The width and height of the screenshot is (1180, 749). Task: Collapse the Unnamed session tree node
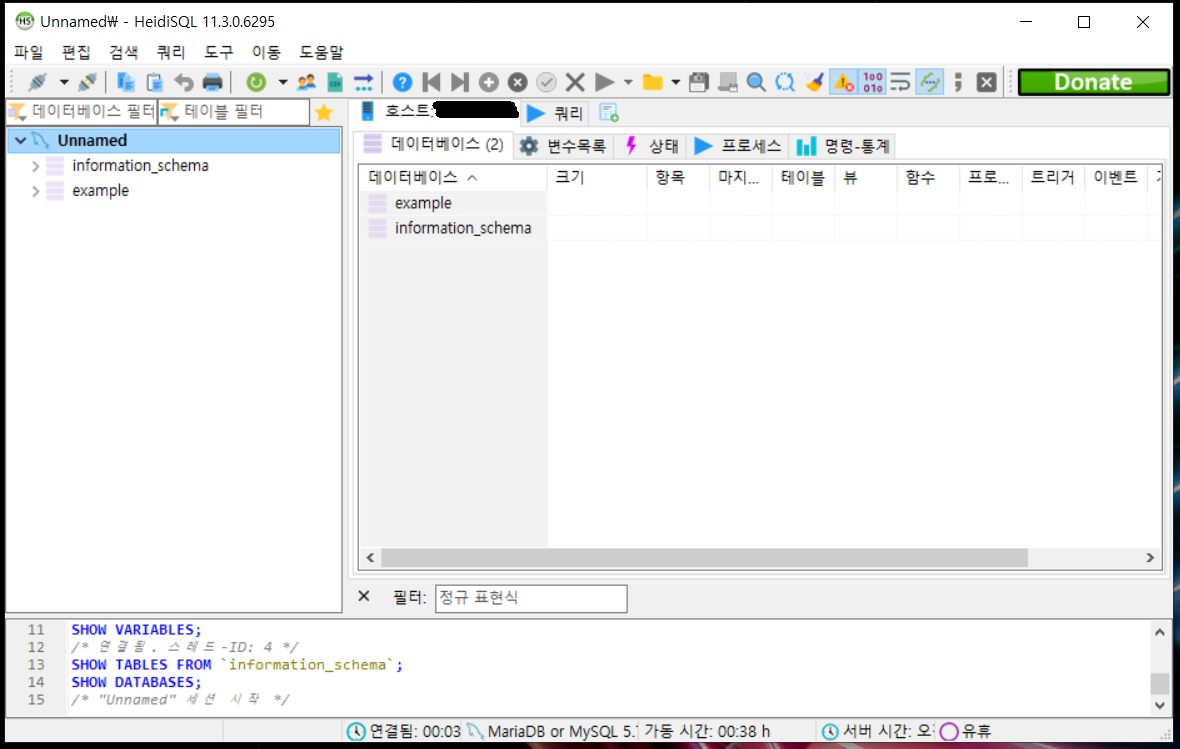21,141
